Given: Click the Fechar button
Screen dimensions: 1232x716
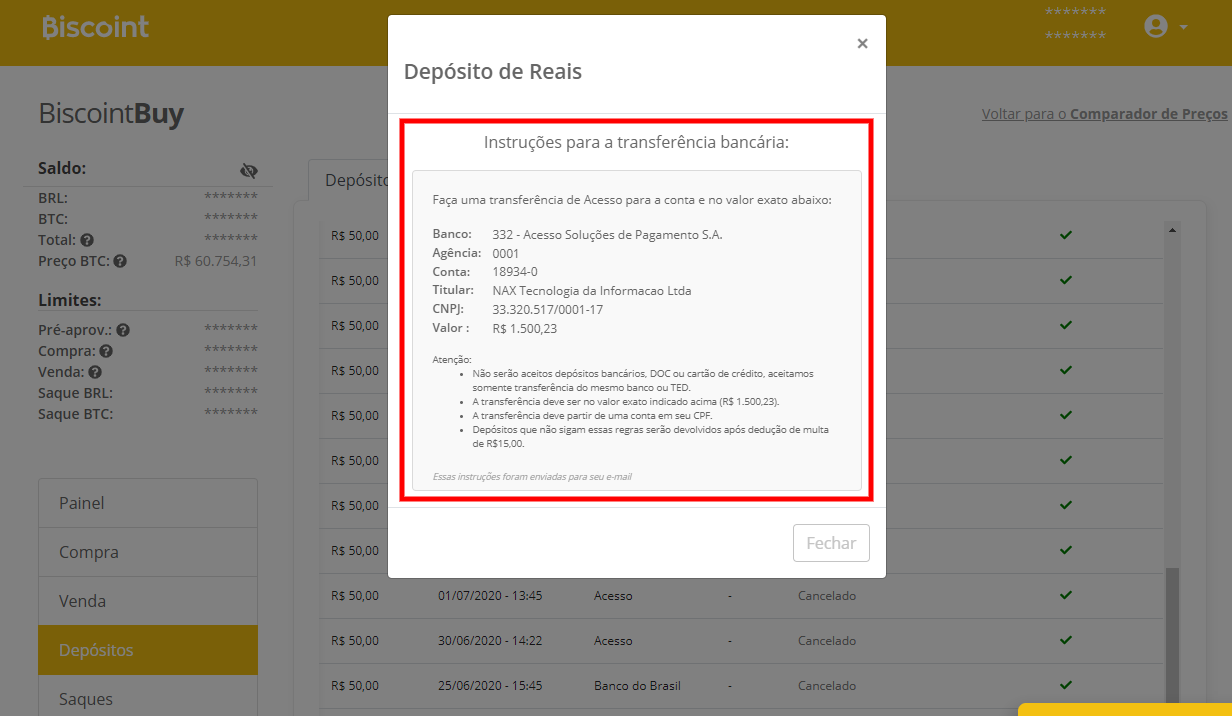Looking at the screenshot, I should [x=831, y=543].
